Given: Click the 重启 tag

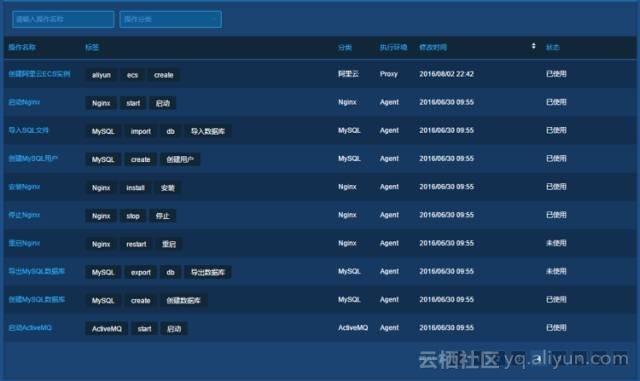Looking at the screenshot, I should coord(169,244).
